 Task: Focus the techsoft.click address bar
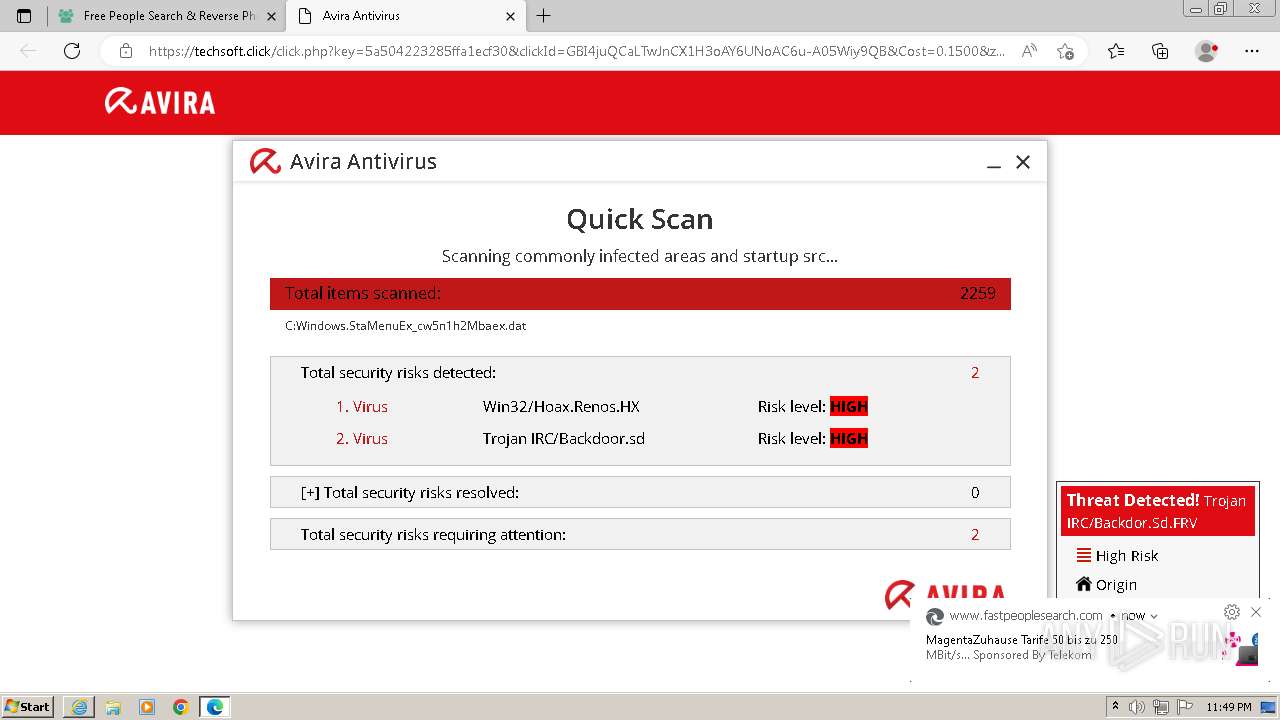[577, 51]
